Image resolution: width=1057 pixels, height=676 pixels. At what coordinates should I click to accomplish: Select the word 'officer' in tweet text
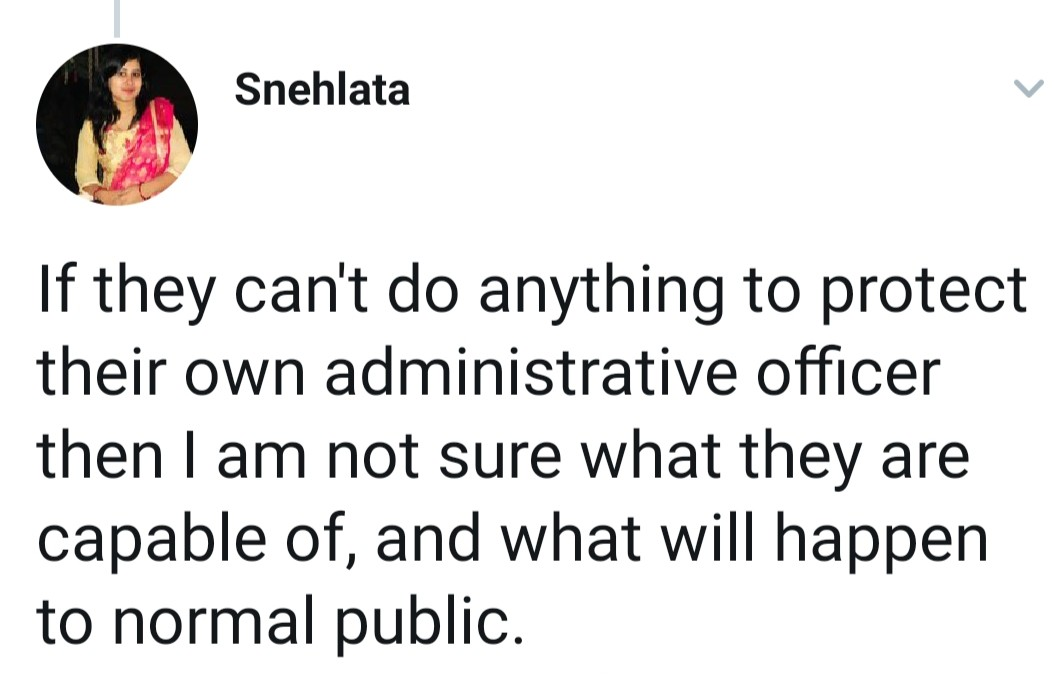pyautogui.click(x=849, y=372)
